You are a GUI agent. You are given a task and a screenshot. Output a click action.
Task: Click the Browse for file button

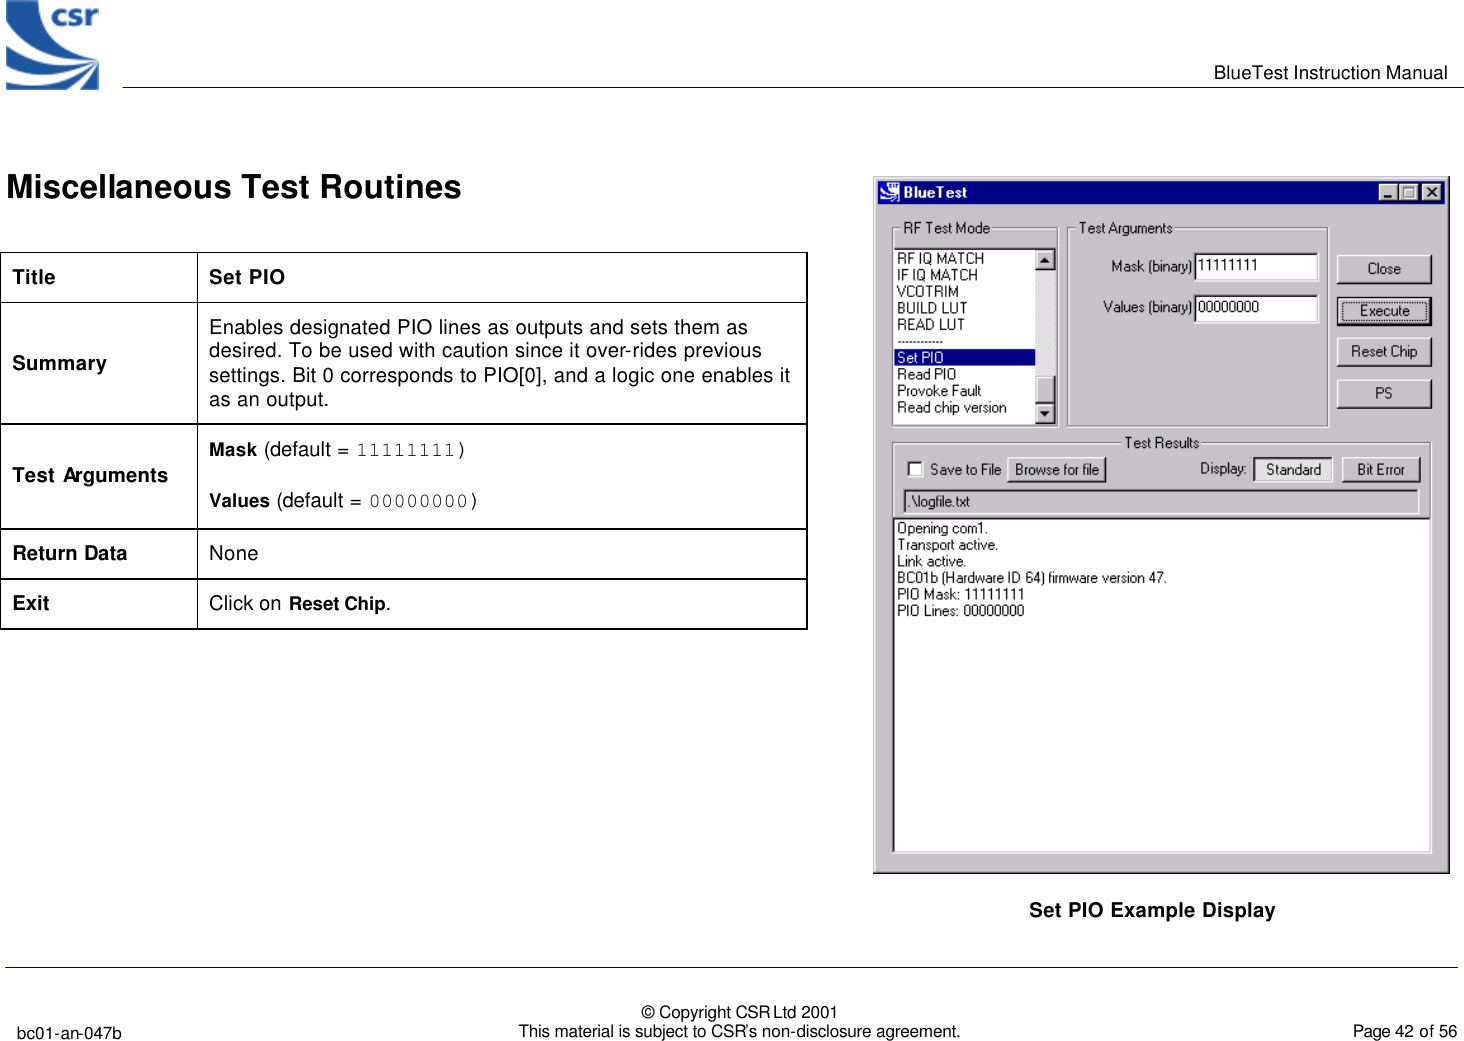pyautogui.click(x=1057, y=470)
